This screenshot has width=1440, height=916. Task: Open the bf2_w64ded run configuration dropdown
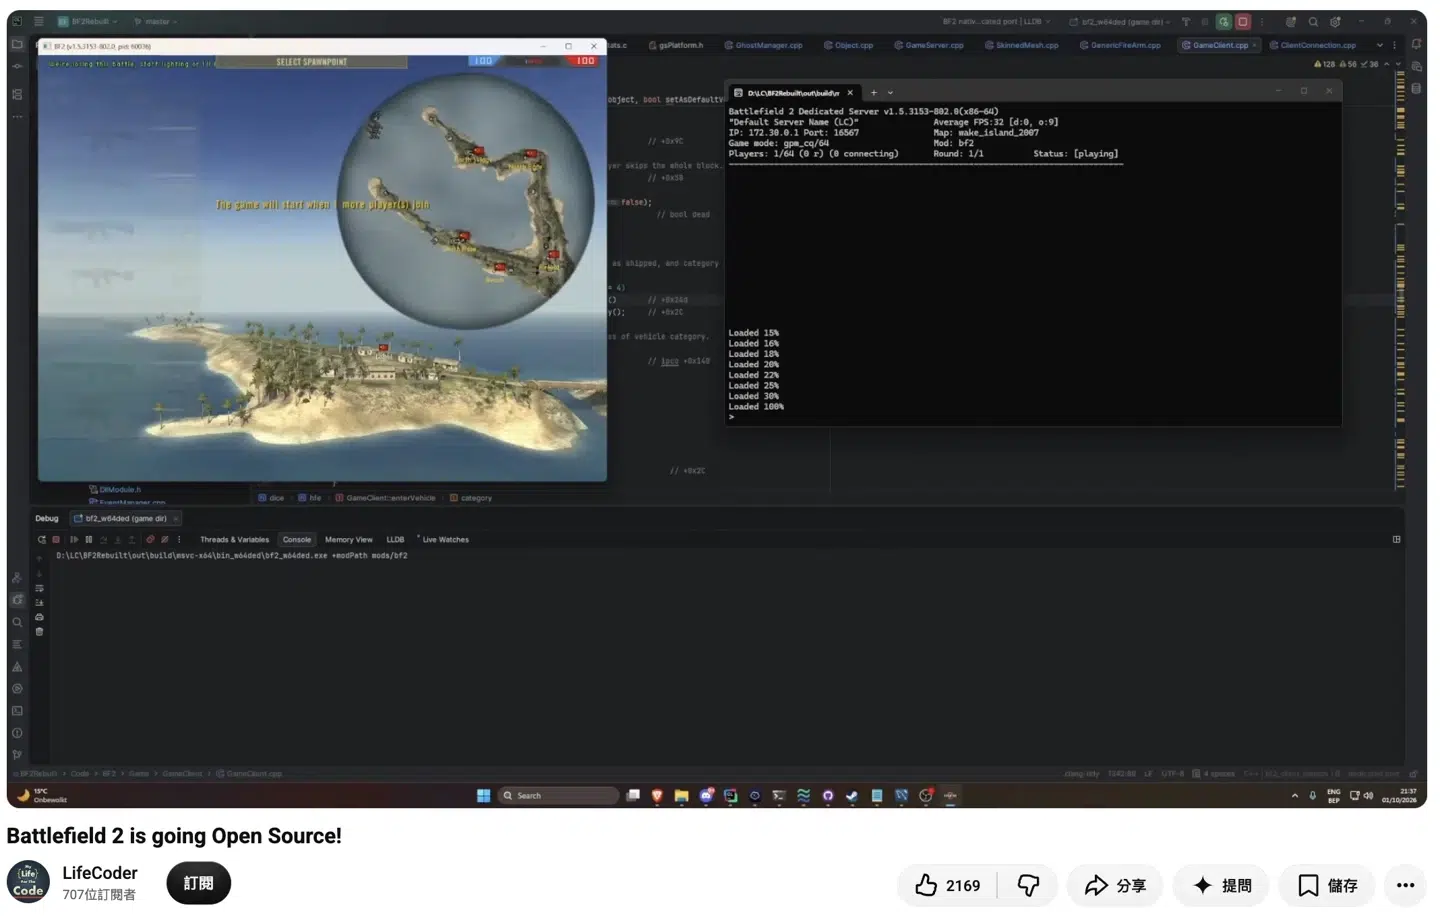point(1120,21)
